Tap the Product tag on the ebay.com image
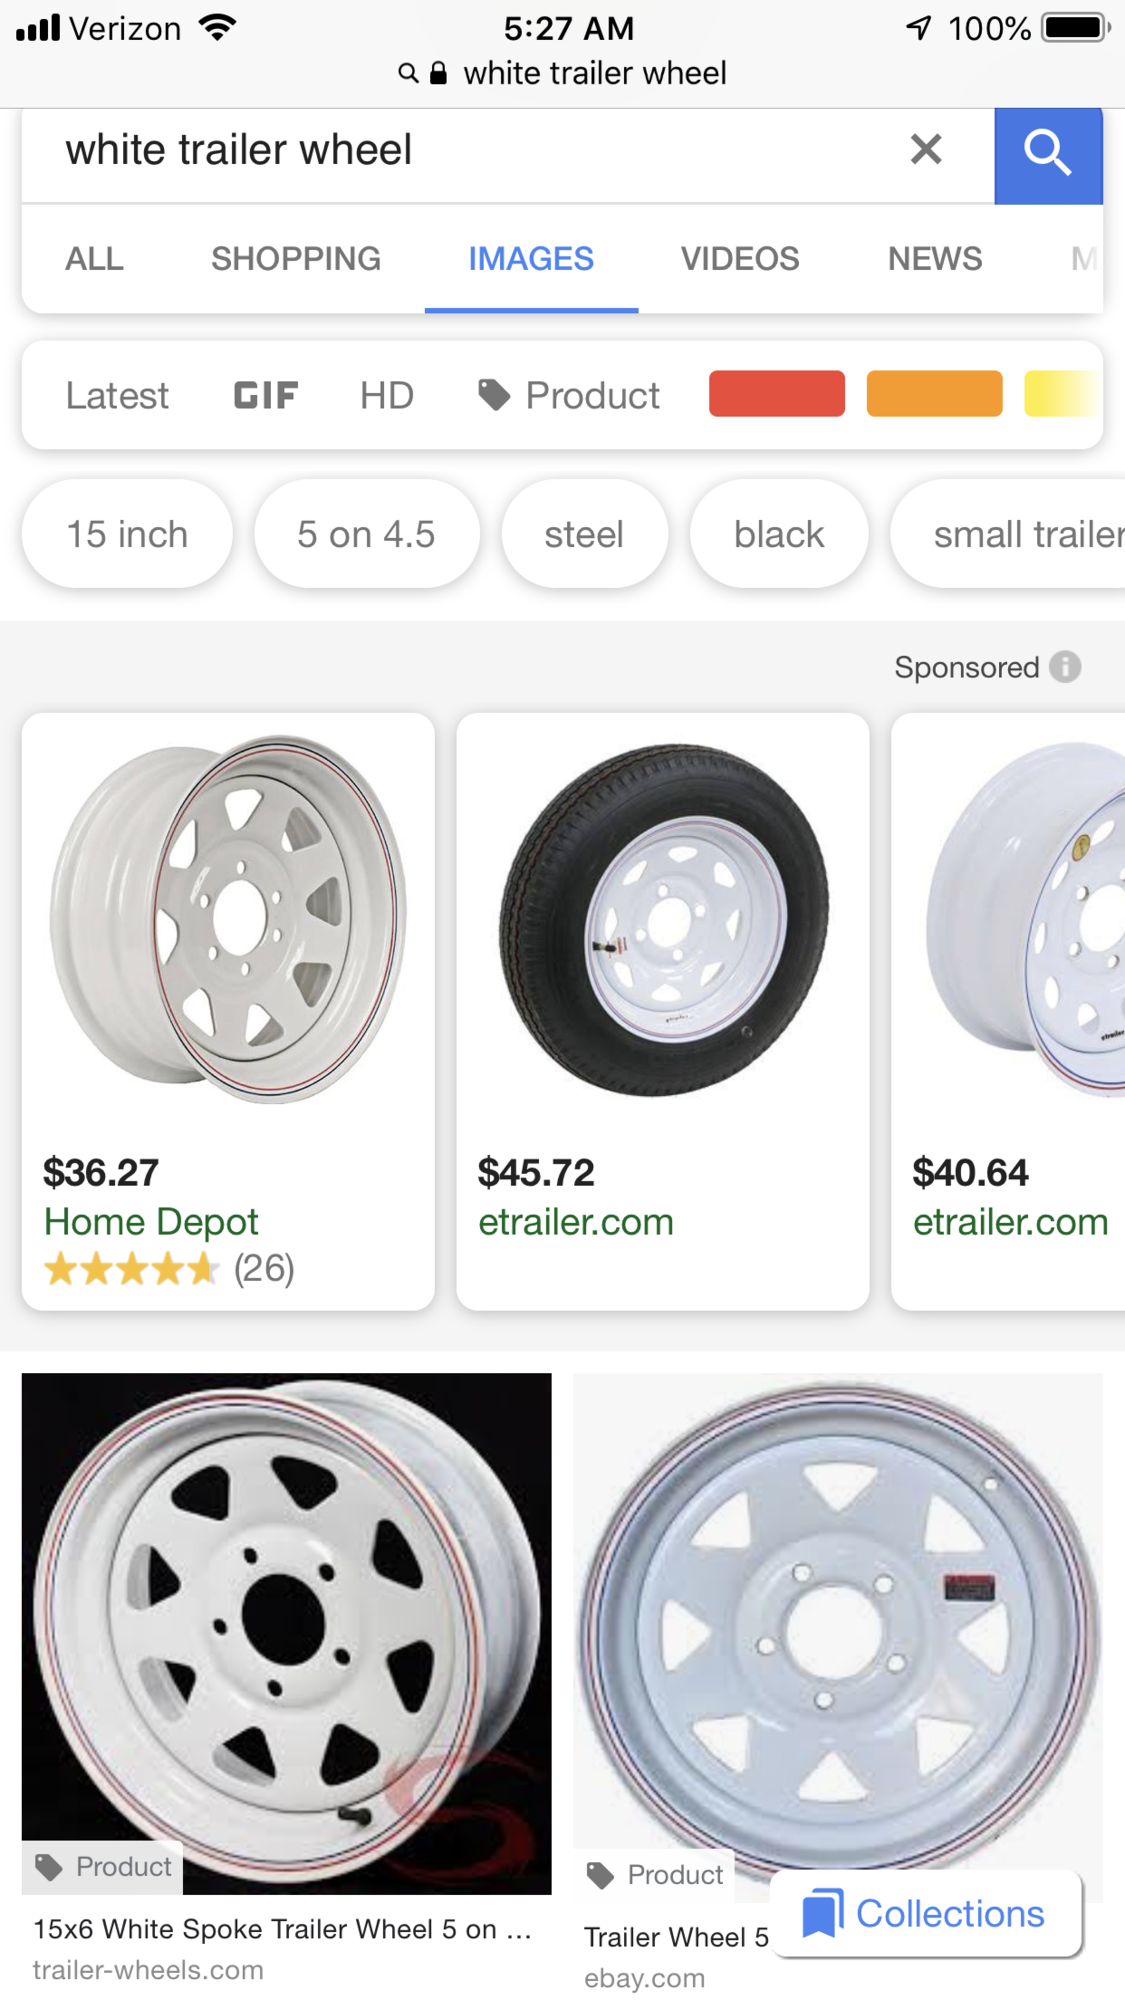 (x=655, y=1875)
